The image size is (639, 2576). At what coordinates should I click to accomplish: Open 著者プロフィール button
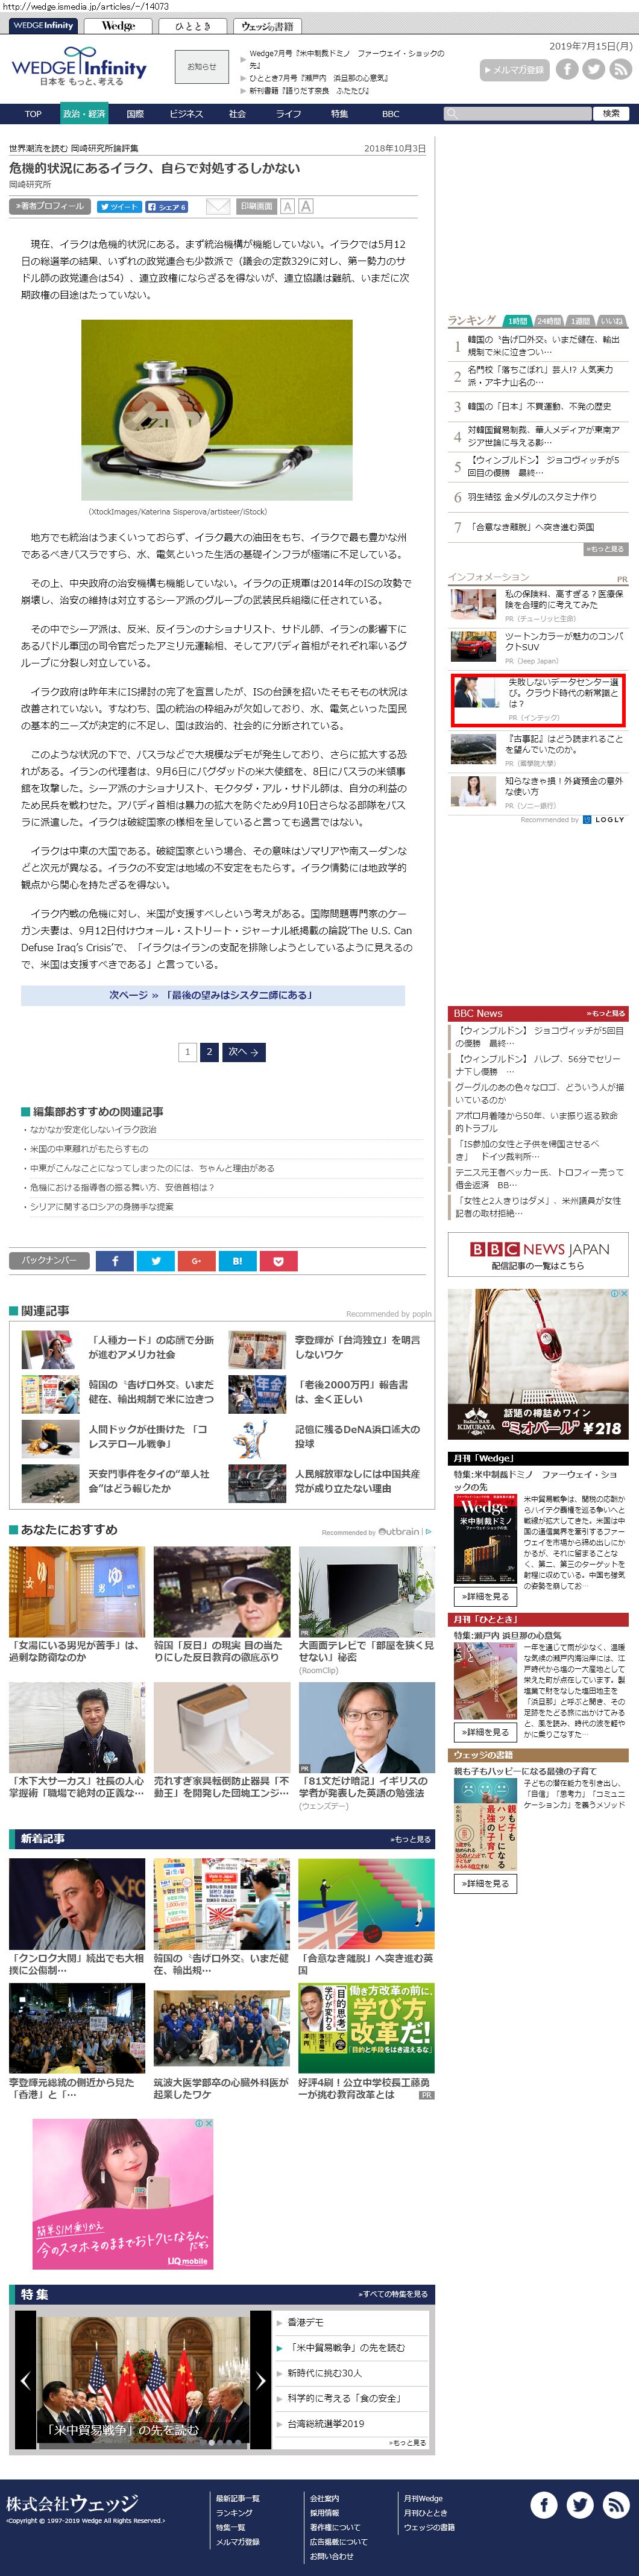point(50,206)
